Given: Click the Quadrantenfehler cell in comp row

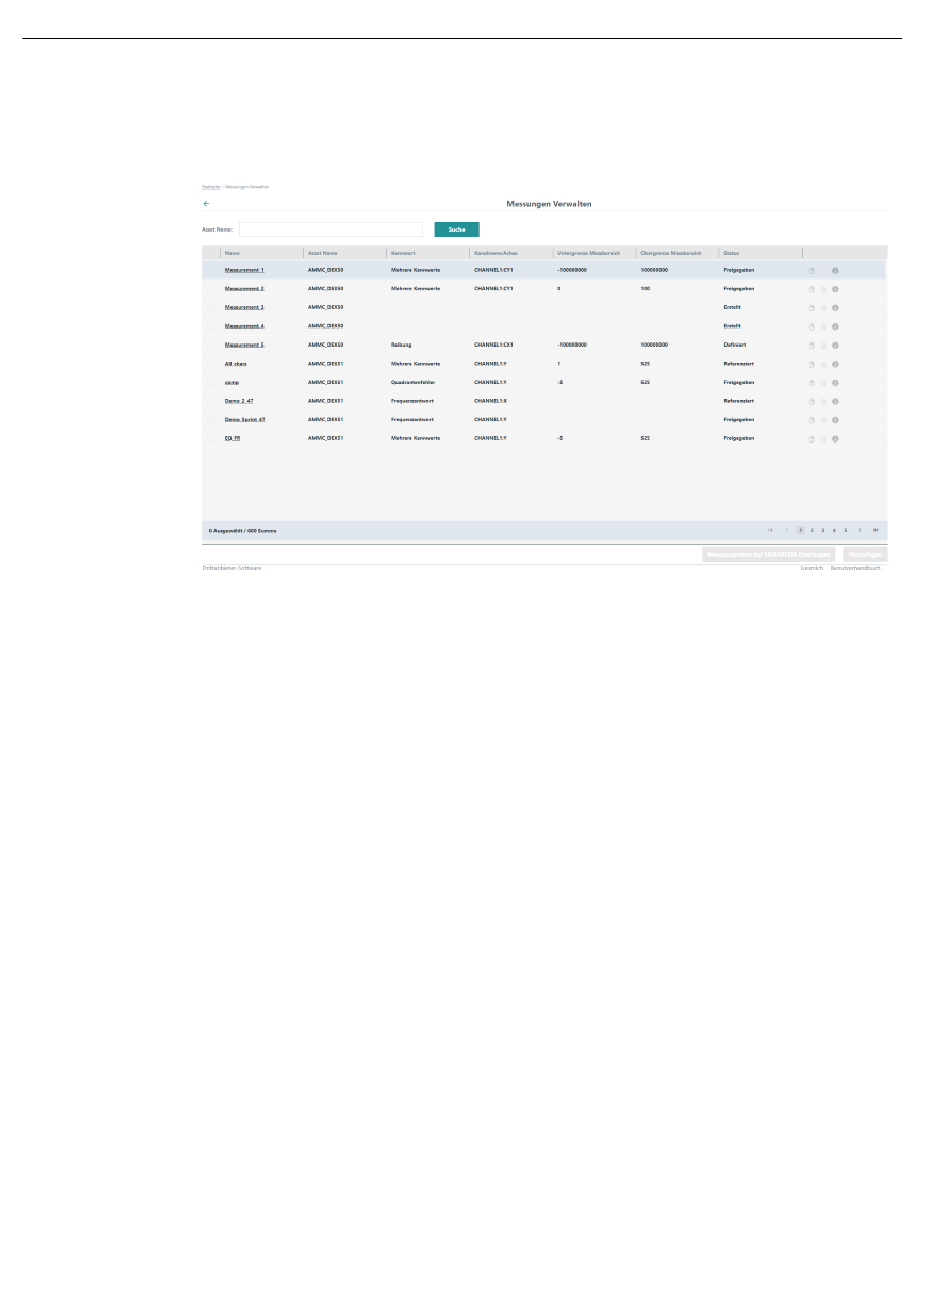Looking at the screenshot, I should pyautogui.click(x=413, y=383).
